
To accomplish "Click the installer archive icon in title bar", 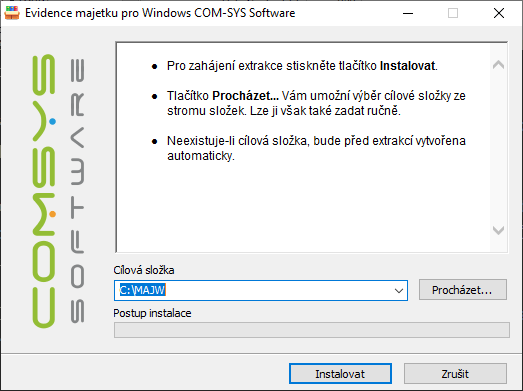I will [12, 13].
